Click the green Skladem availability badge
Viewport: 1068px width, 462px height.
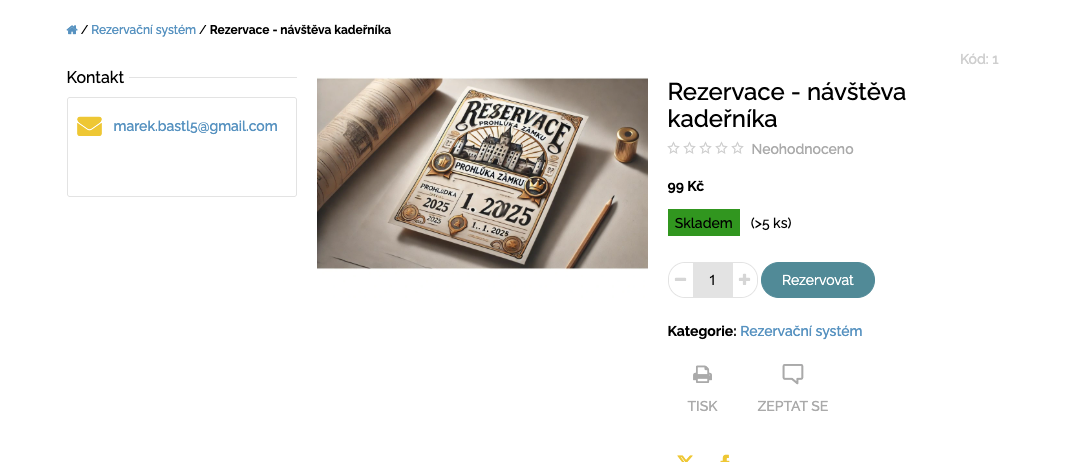click(x=704, y=223)
